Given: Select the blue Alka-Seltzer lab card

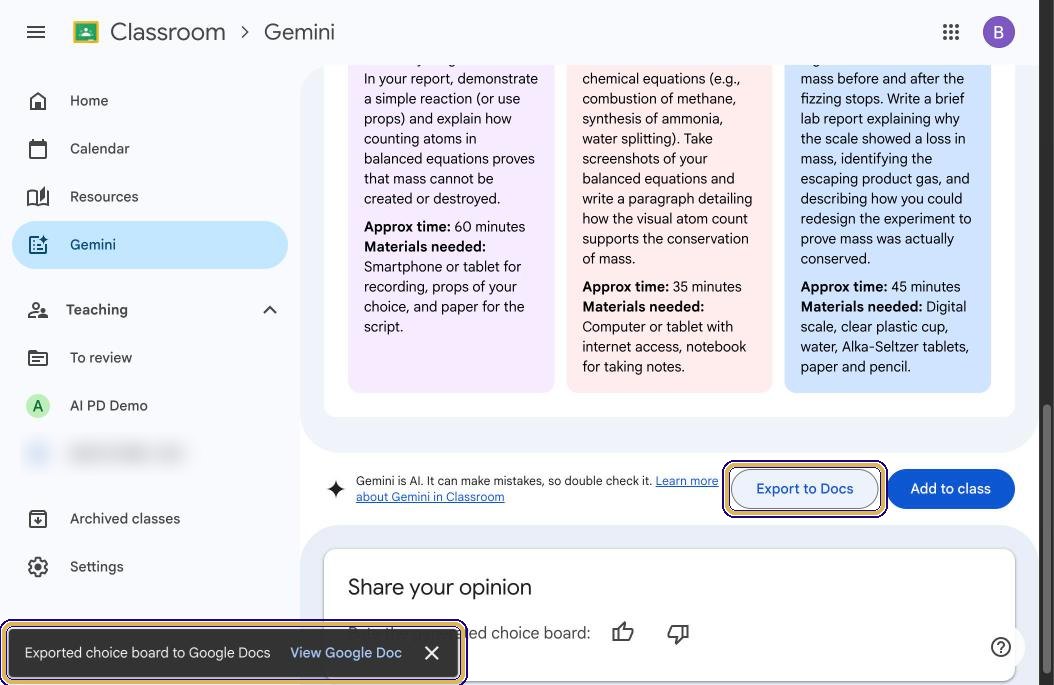Looking at the screenshot, I should [887, 229].
